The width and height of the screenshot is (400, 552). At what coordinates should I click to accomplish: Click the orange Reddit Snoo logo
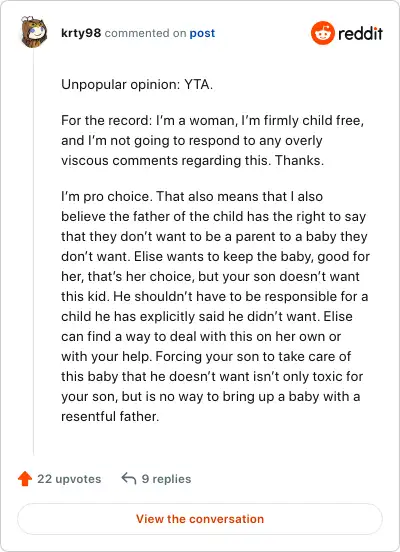pos(323,33)
